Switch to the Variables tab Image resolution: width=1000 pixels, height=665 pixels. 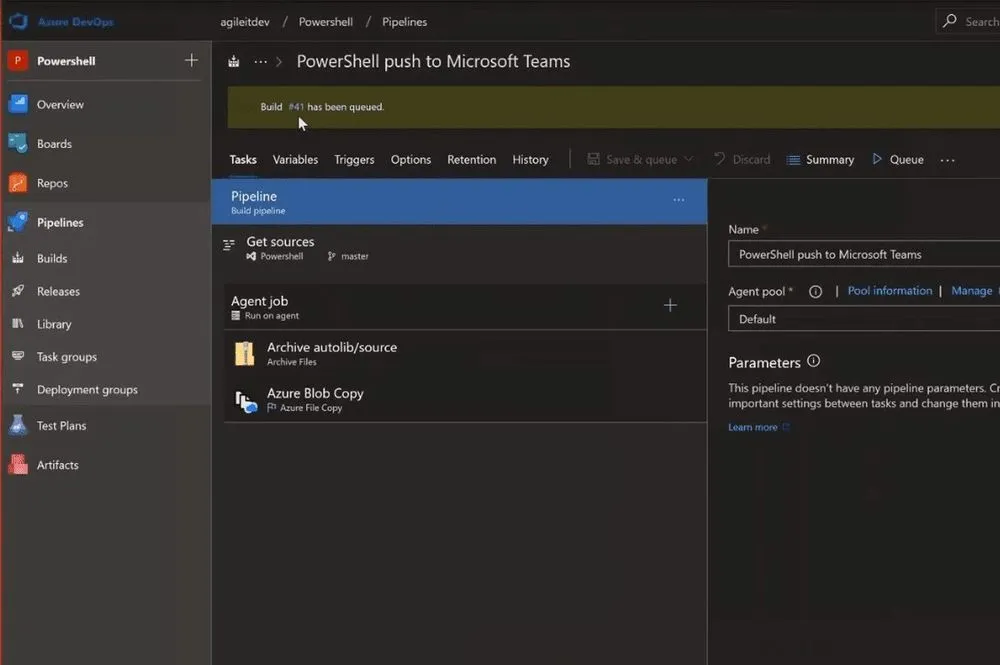click(x=295, y=159)
